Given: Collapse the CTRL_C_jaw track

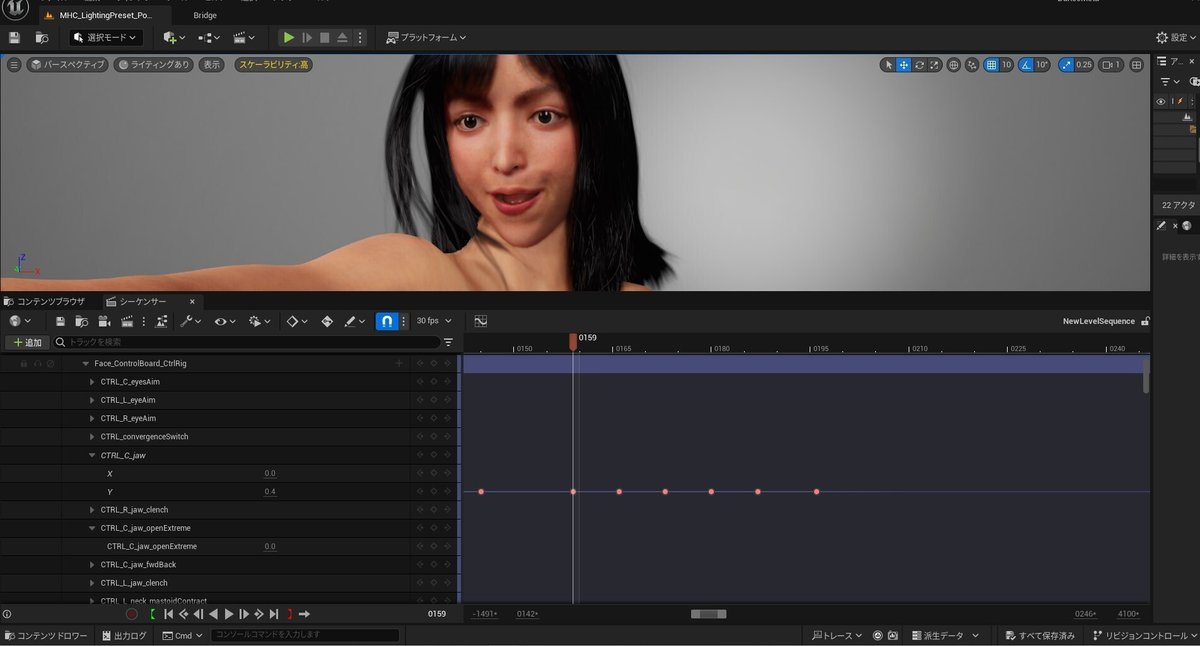Looking at the screenshot, I should click(92, 455).
